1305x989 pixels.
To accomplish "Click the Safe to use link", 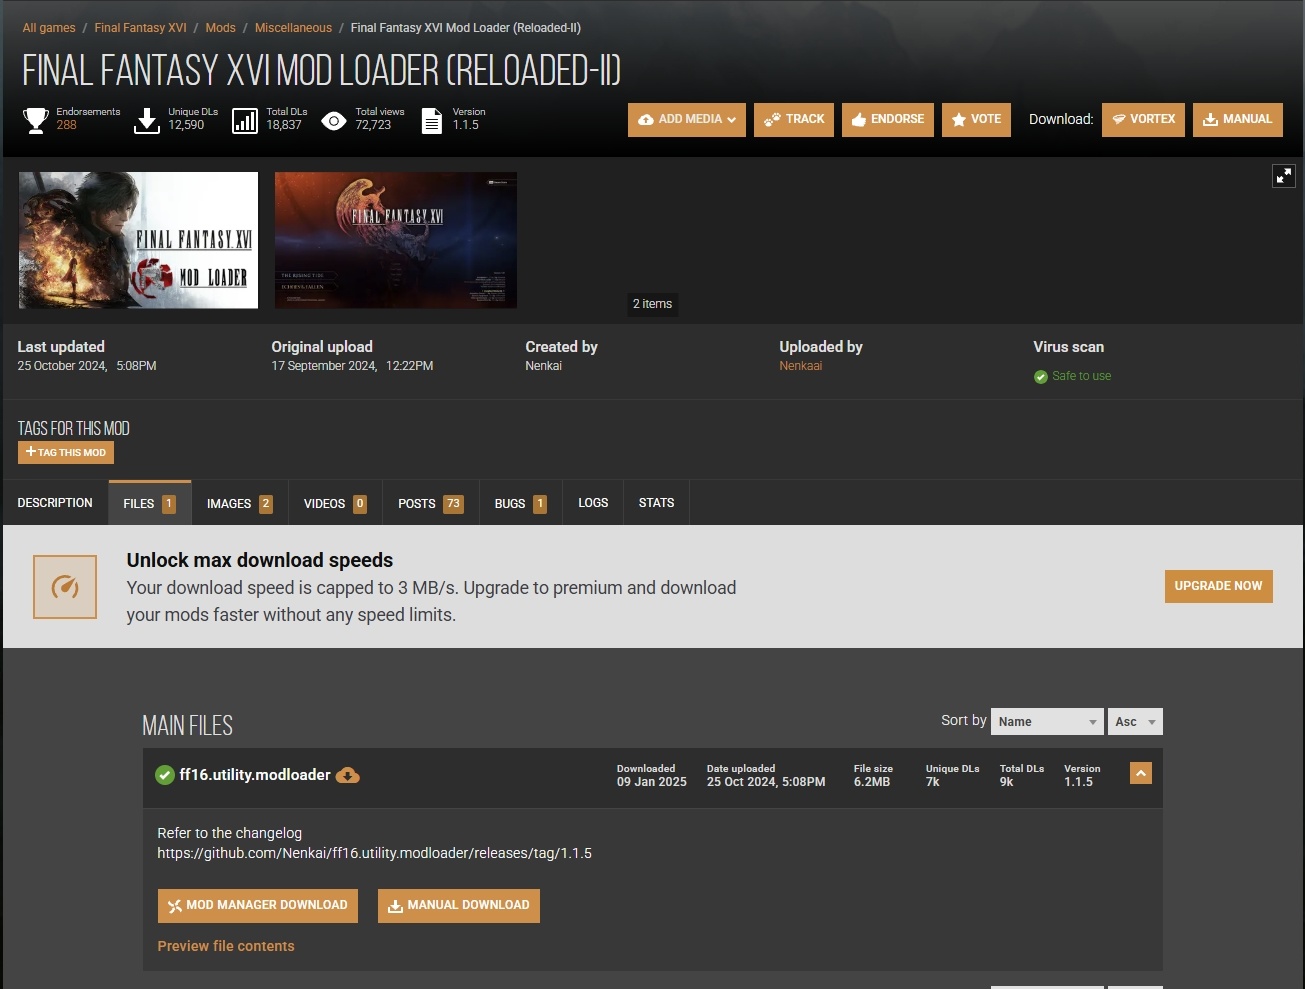I will 1081,376.
